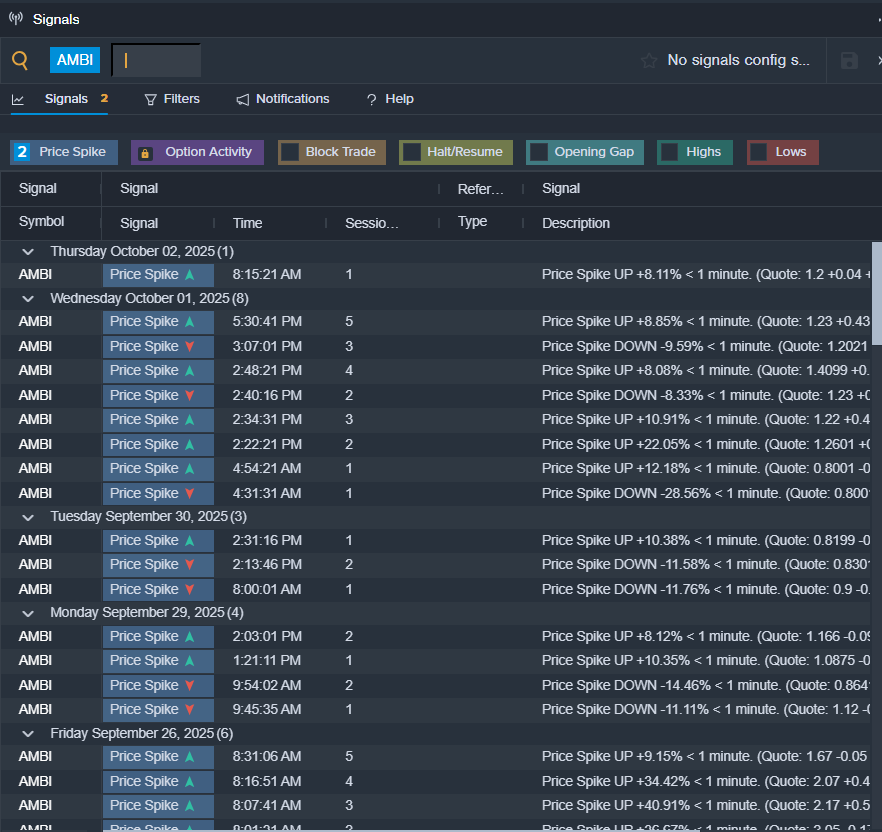Collapse the Thursday October 02, 2025 group

point(28,251)
